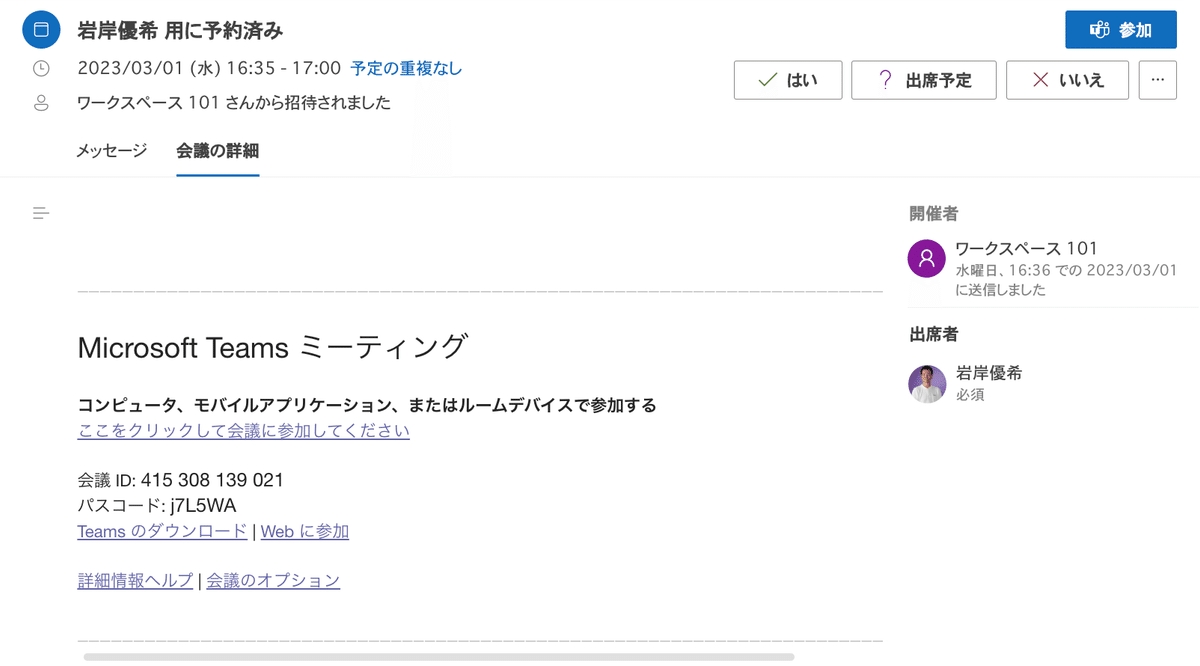This screenshot has width=1200, height=666.
Task: Click the Web に参加 link
Action: coord(305,531)
